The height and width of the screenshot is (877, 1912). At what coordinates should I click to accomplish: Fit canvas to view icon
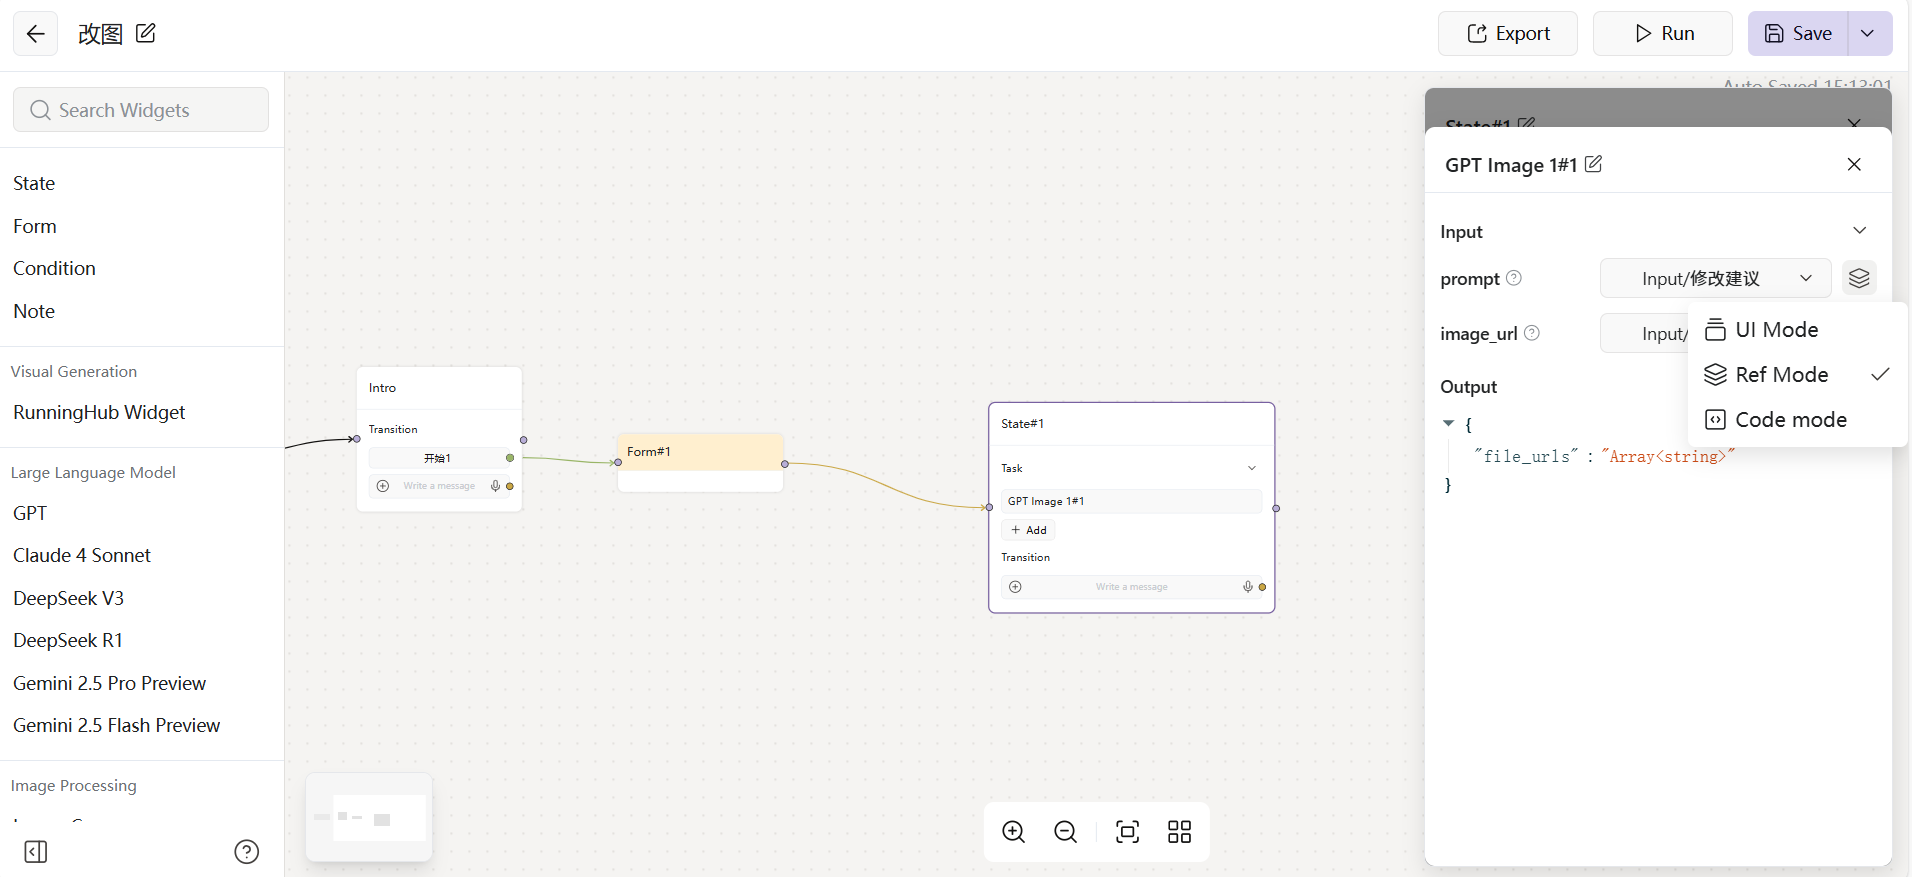pyautogui.click(x=1127, y=832)
